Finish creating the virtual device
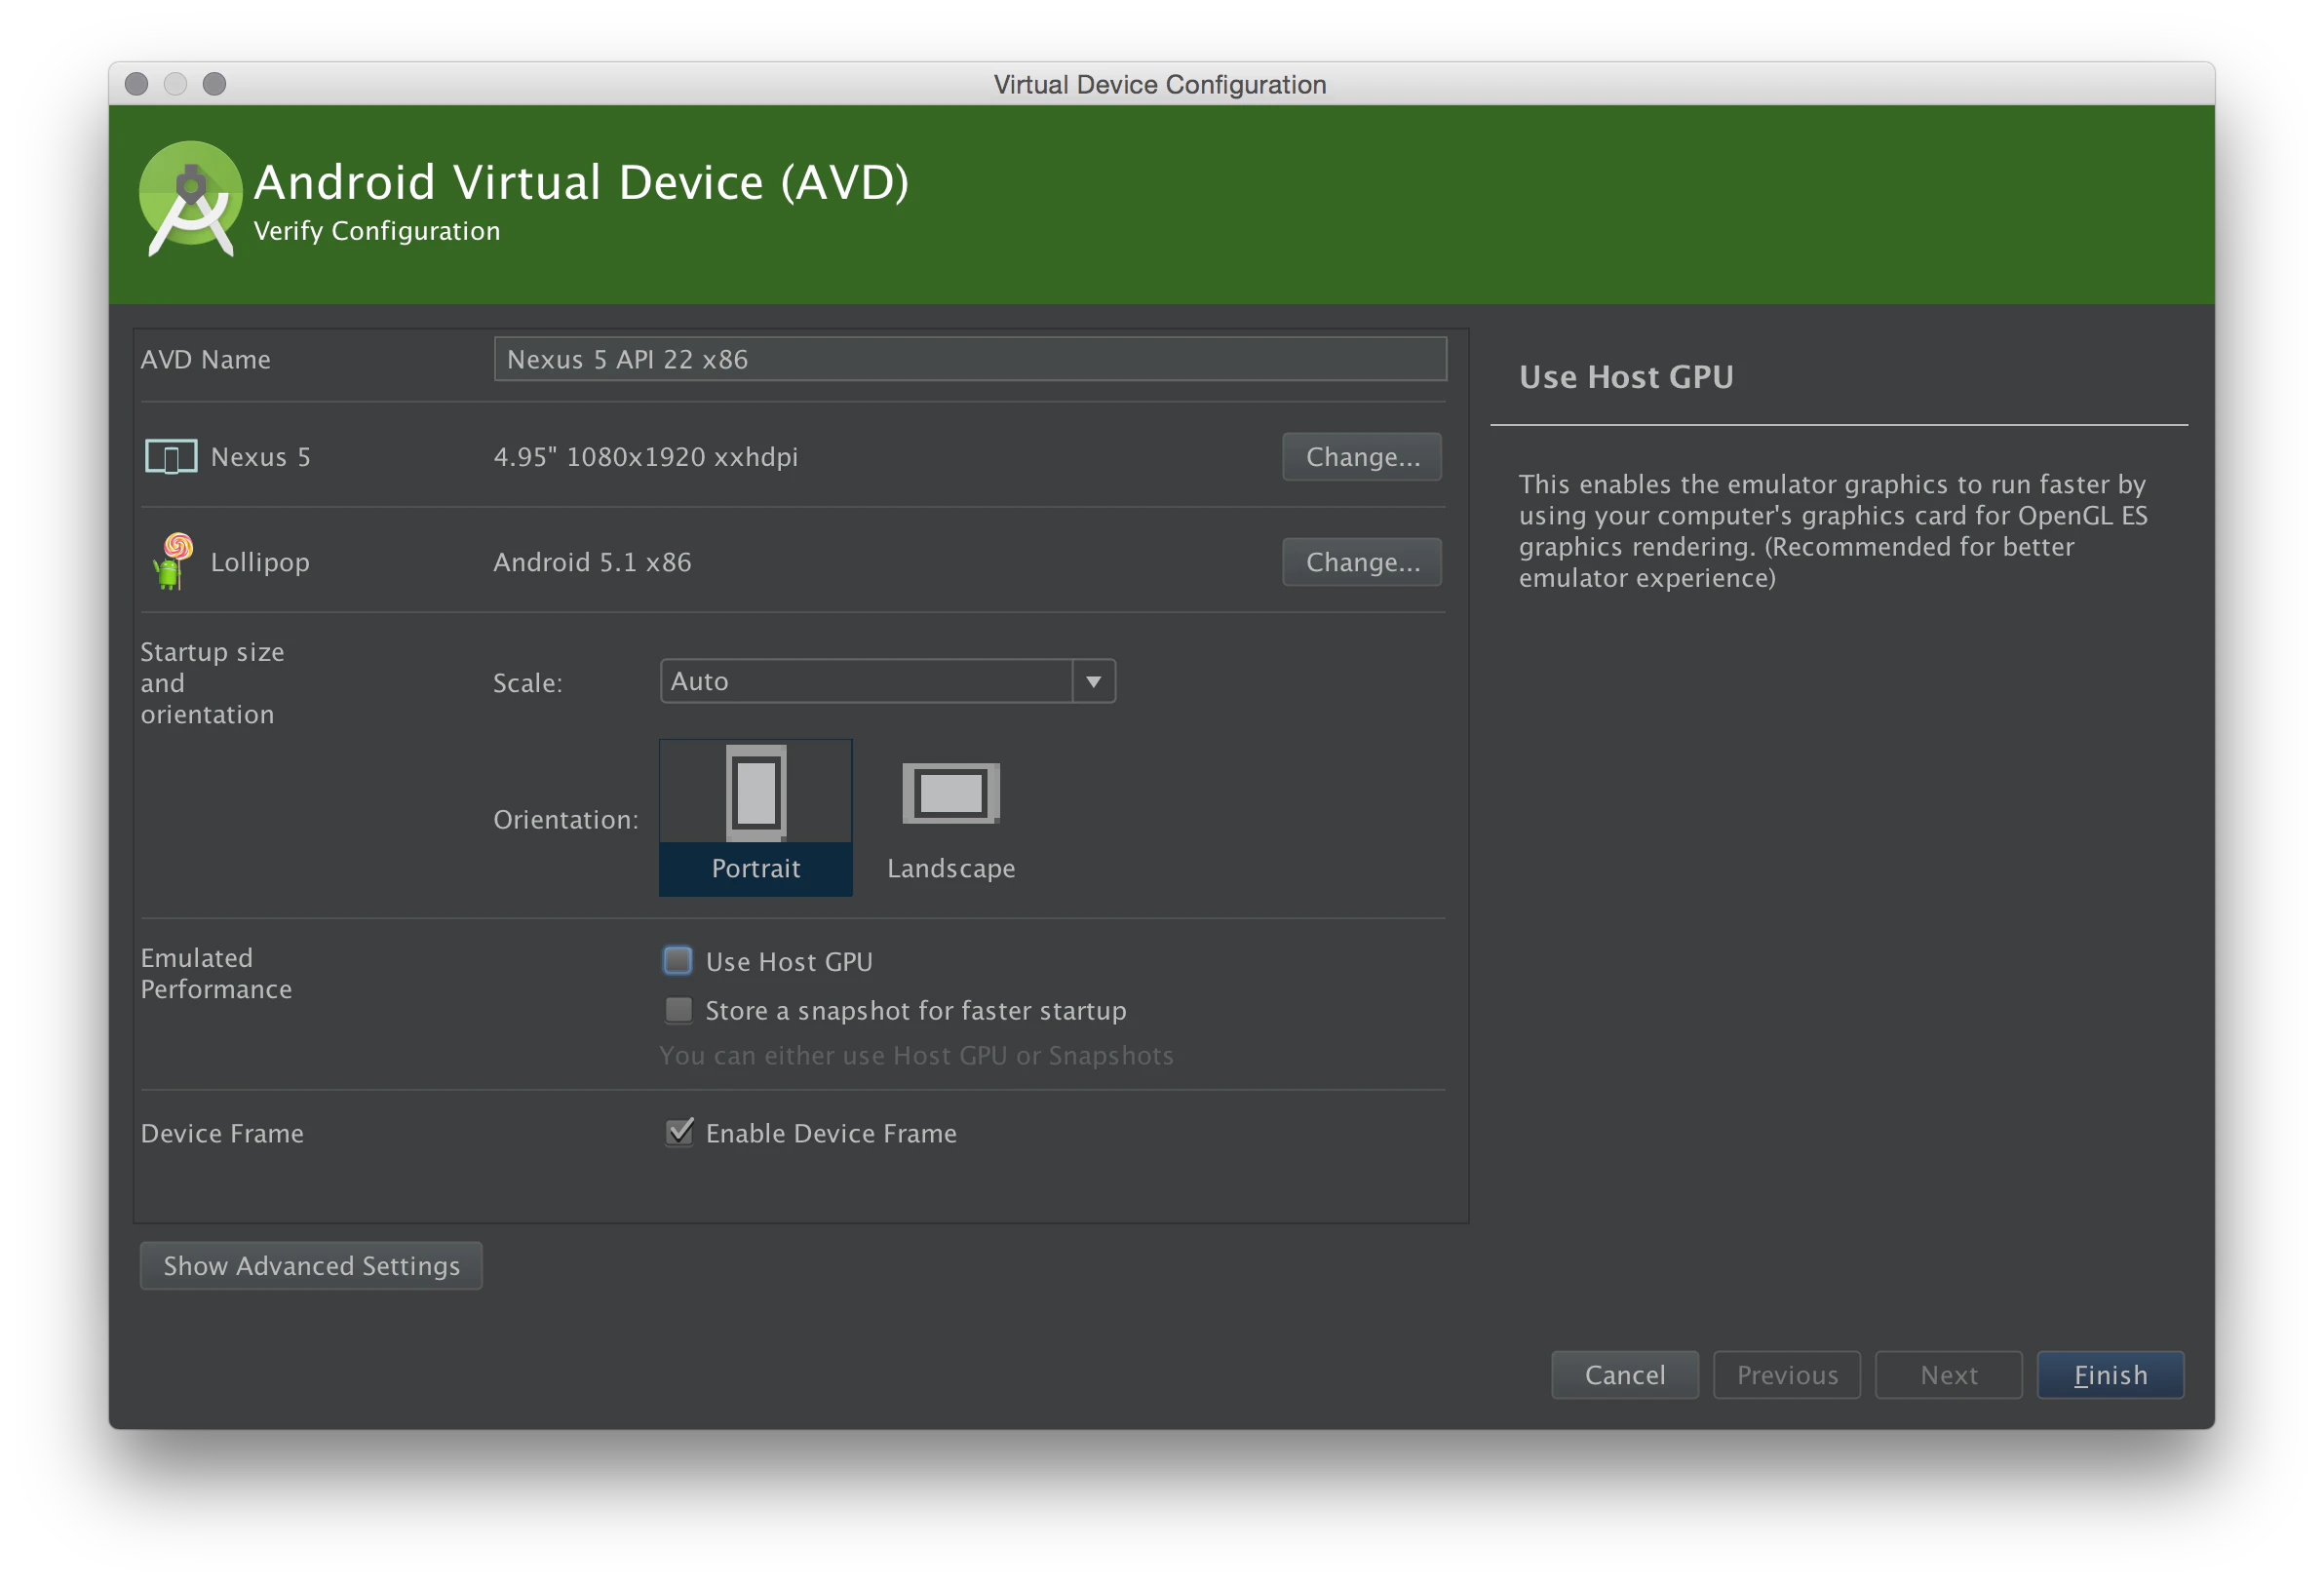Image resolution: width=2324 pixels, height=1585 pixels. click(x=2110, y=1375)
